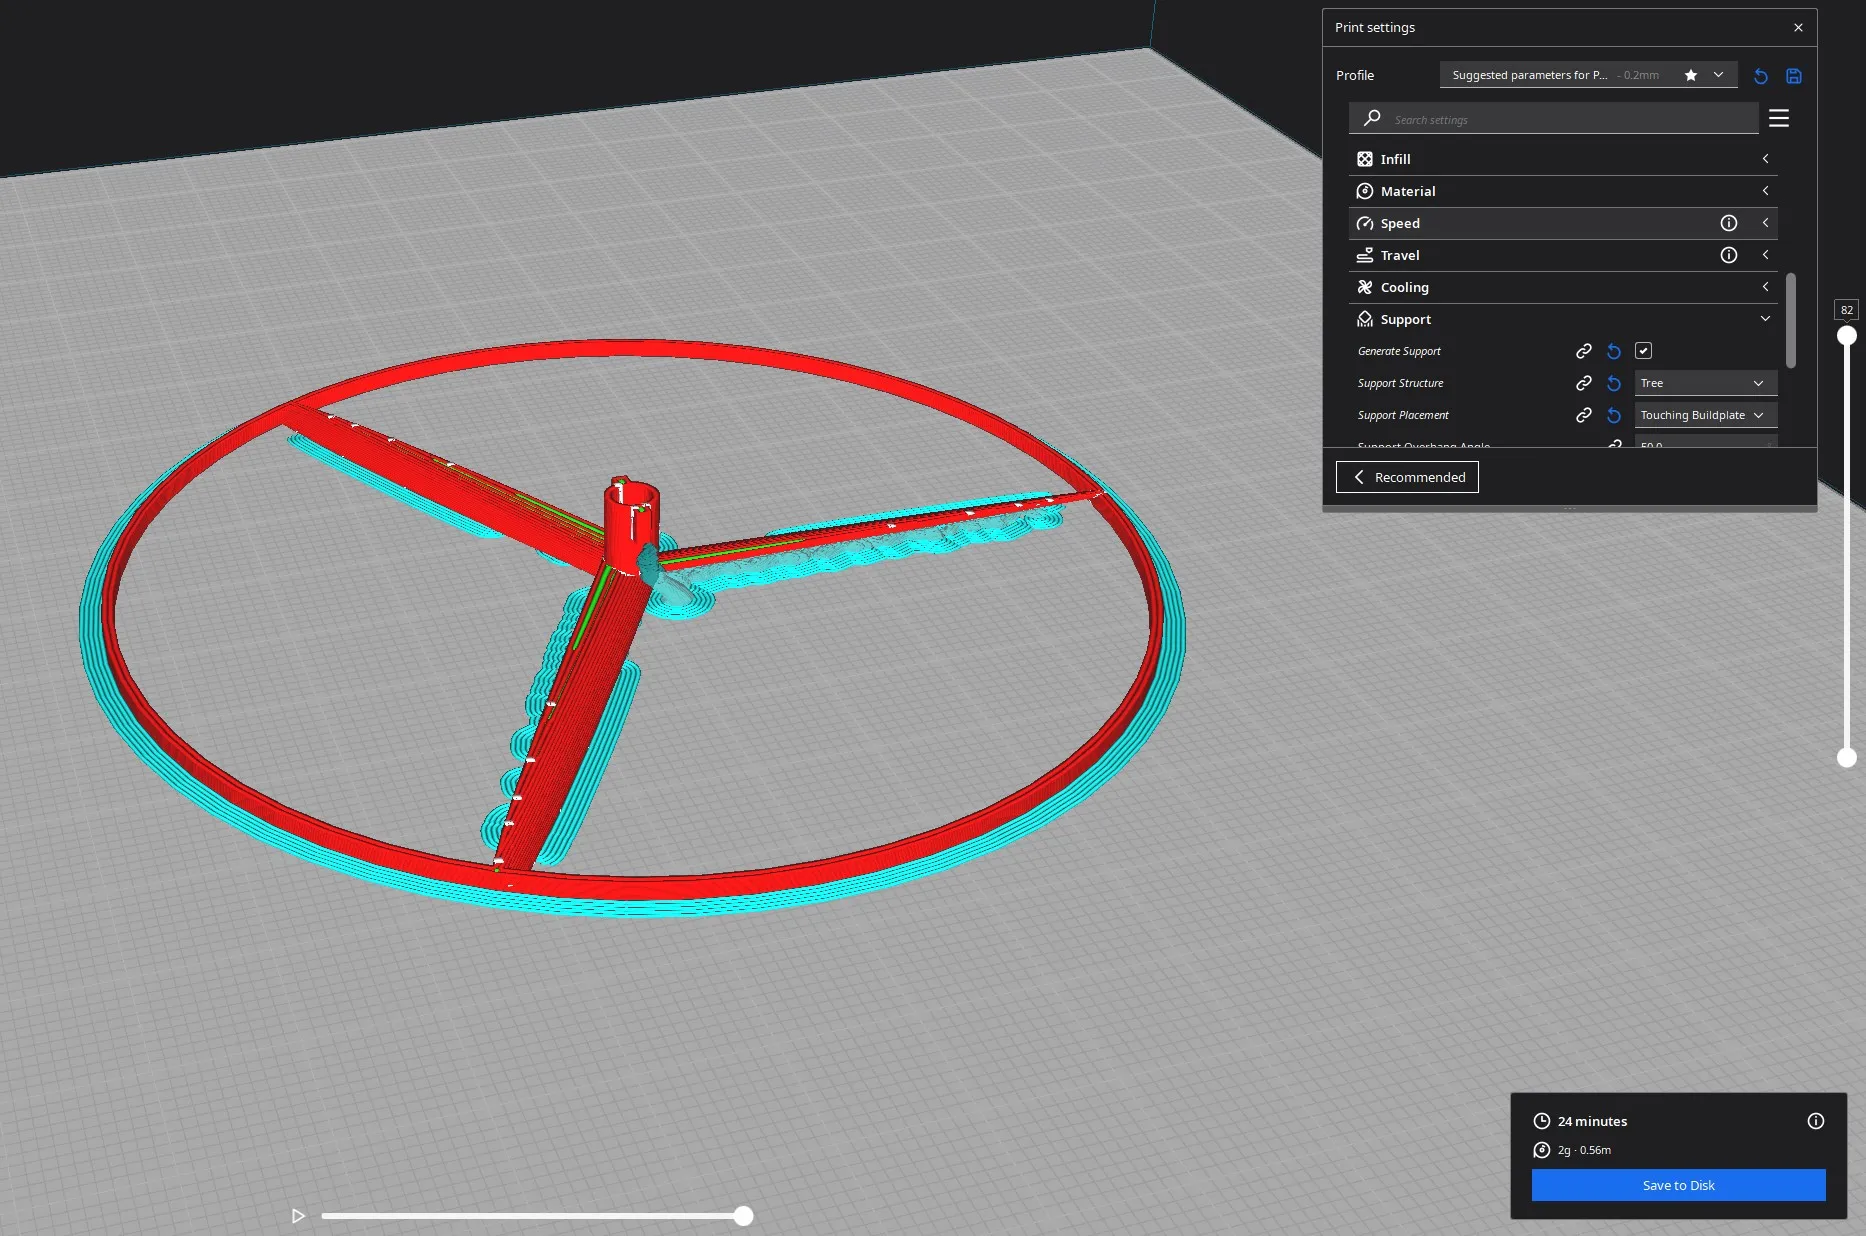Click the print time info icon

point(1816,1121)
